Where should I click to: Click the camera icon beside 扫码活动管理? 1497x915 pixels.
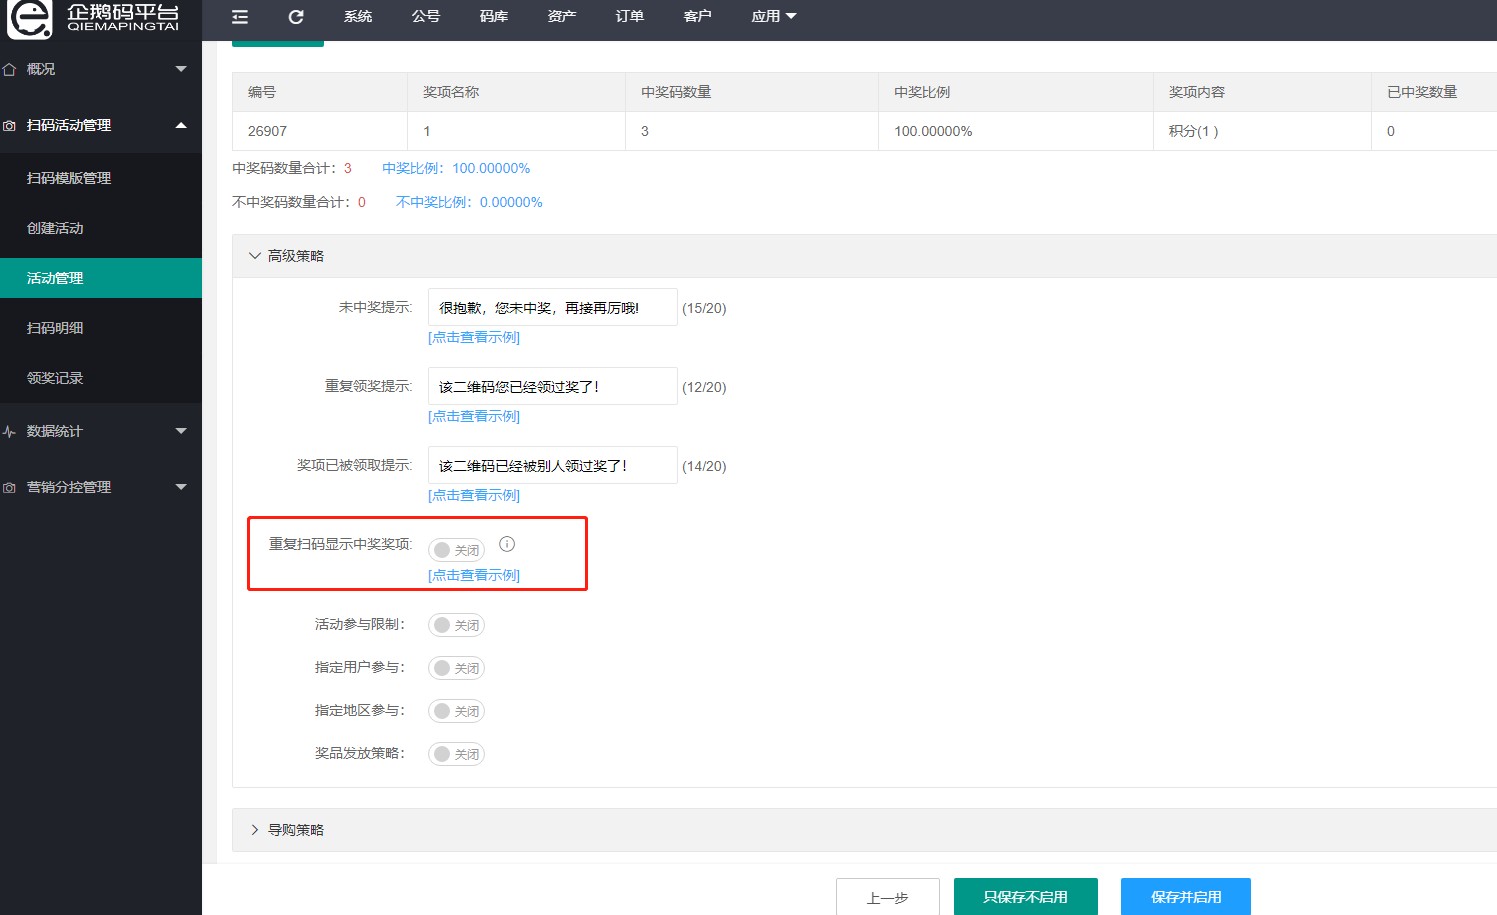coord(10,126)
